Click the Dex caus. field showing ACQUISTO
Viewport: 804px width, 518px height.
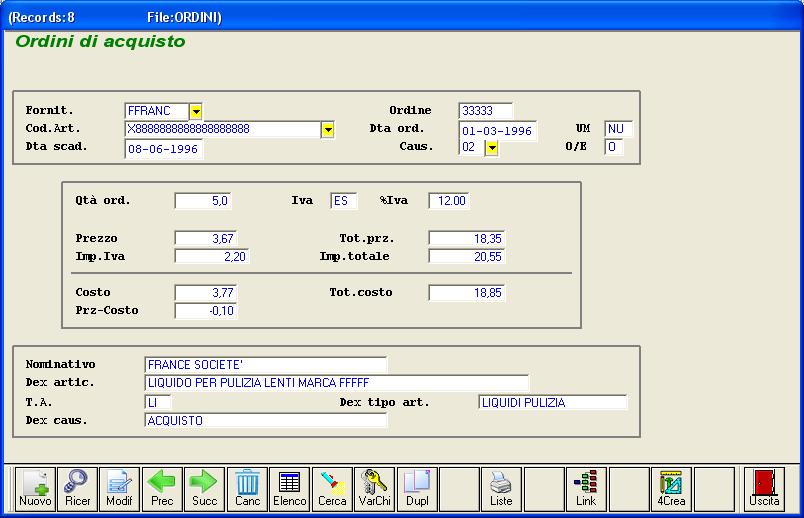tap(266, 421)
